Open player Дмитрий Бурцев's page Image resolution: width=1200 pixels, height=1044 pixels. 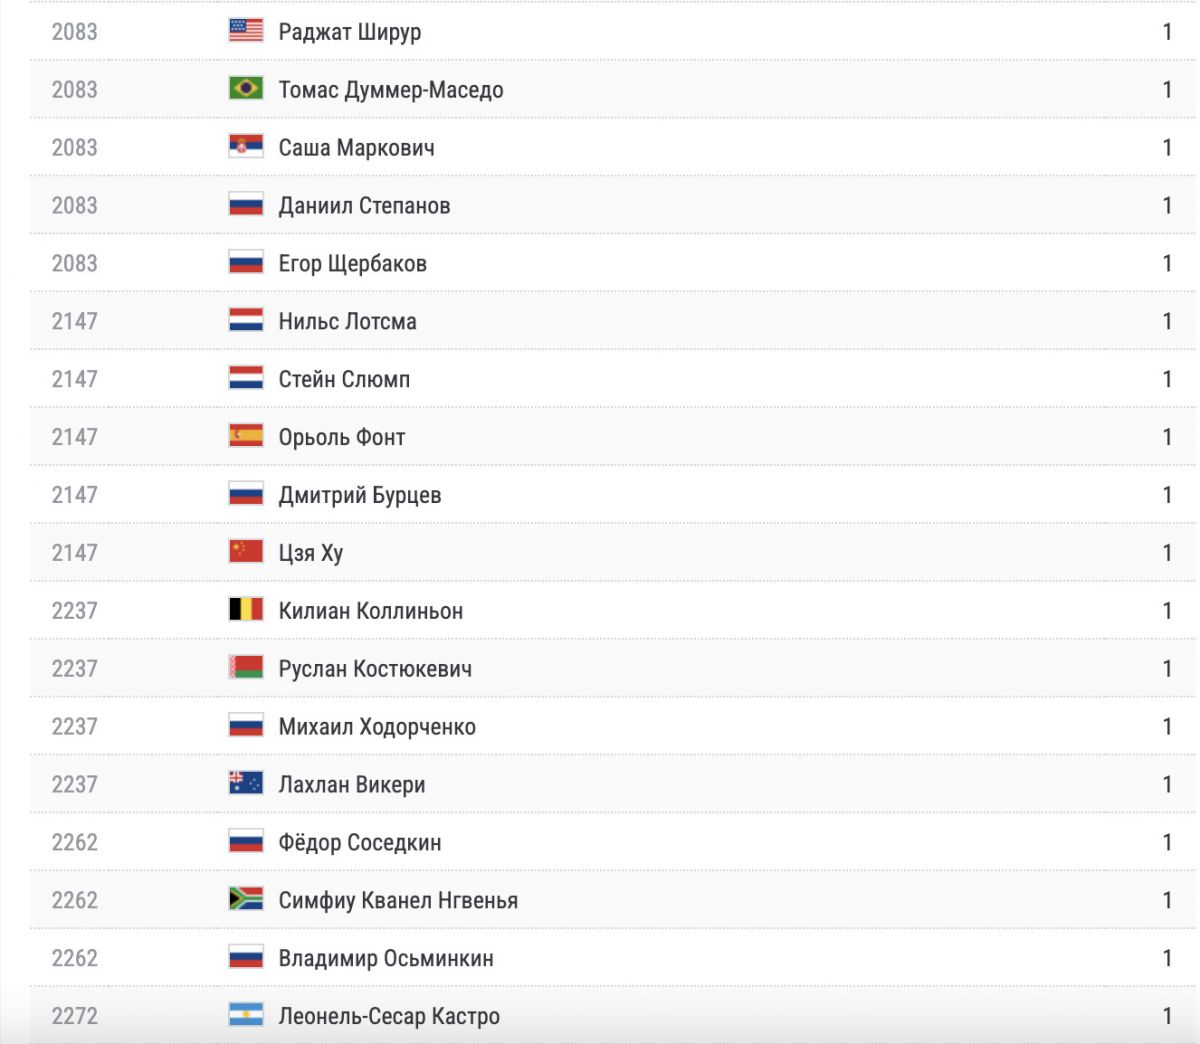tap(360, 495)
